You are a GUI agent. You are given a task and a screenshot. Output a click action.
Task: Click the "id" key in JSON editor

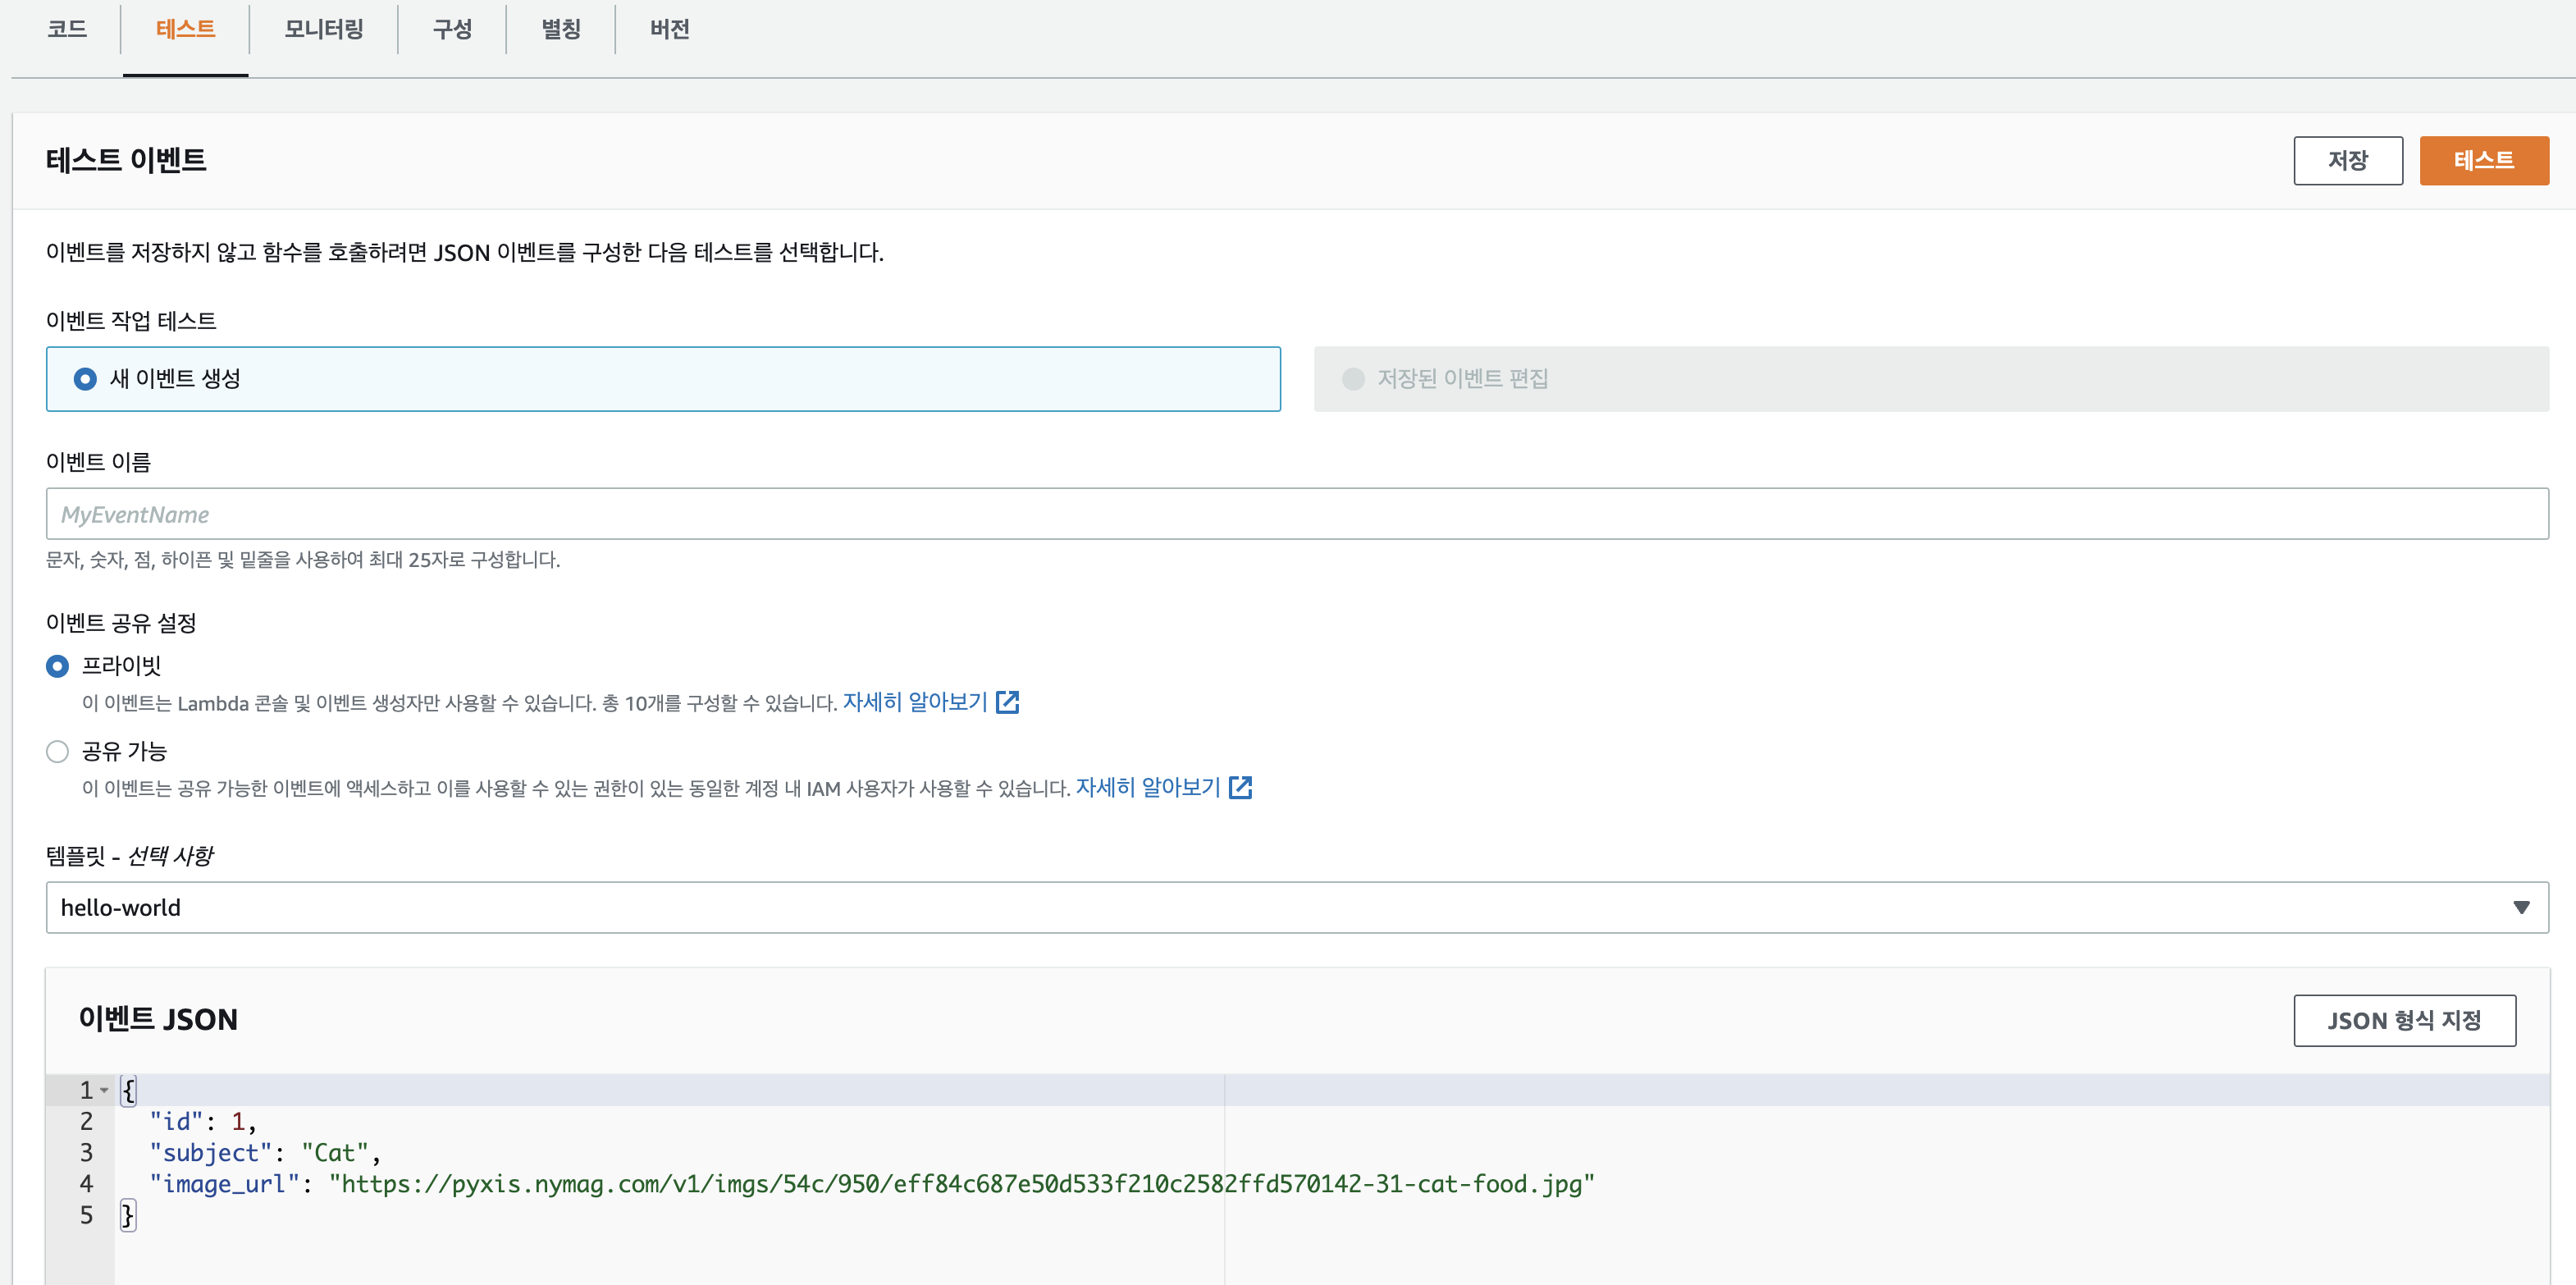176,1121
